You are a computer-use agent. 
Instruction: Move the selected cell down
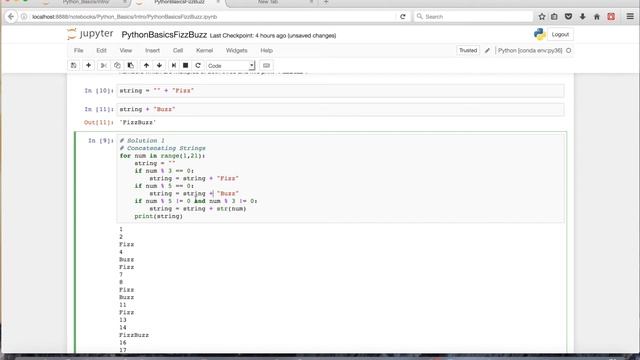pos(159,65)
